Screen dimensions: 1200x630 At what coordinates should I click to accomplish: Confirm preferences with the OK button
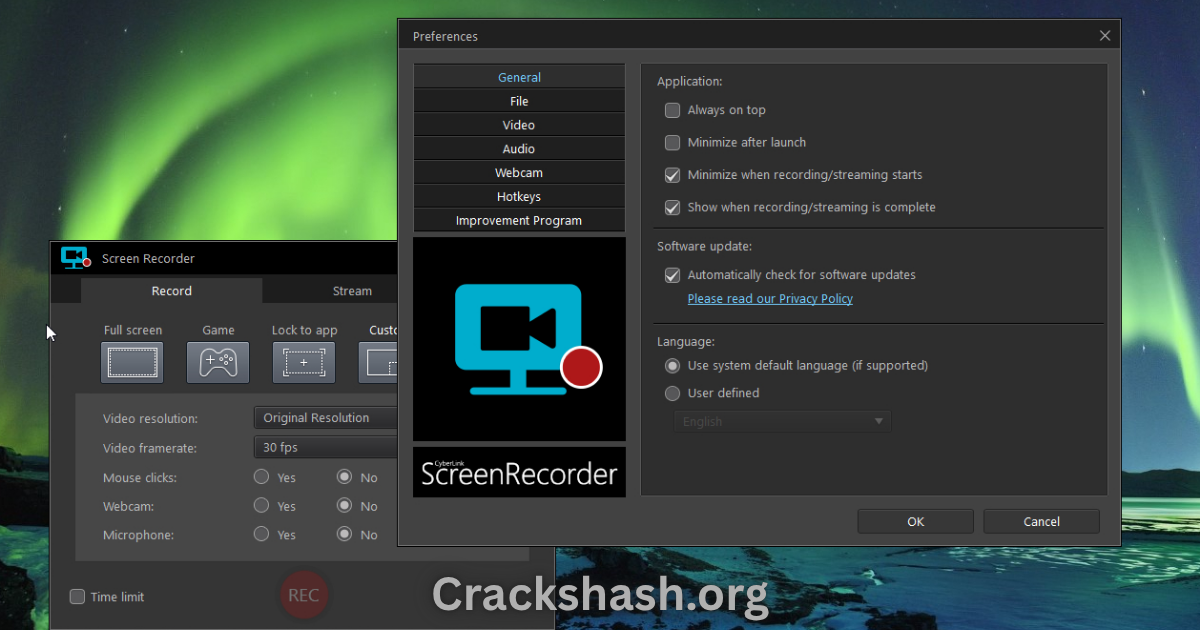(916, 521)
